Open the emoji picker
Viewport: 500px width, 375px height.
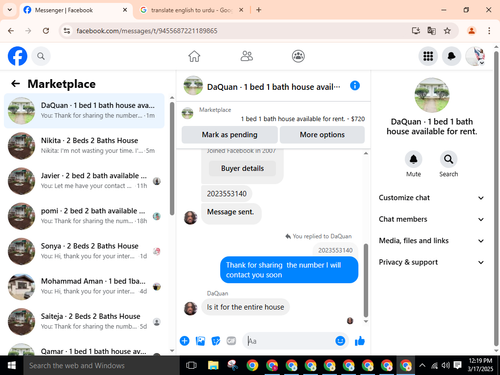pyautogui.click(x=340, y=341)
